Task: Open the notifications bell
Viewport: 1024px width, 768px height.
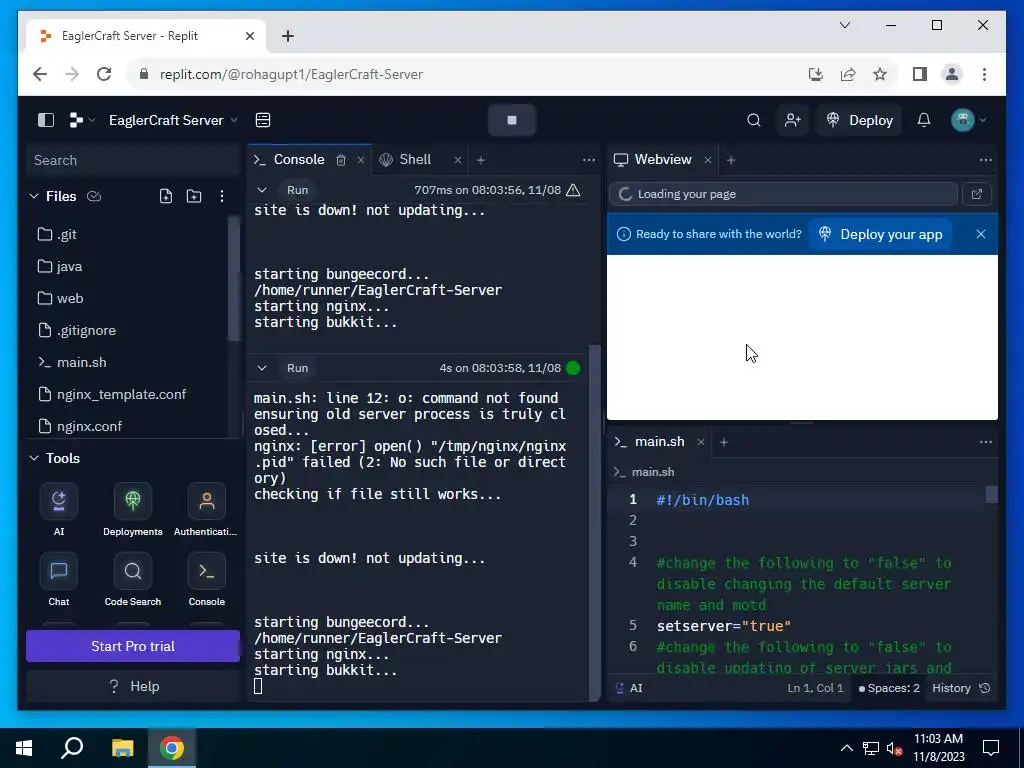Action: click(x=923, y=120)
